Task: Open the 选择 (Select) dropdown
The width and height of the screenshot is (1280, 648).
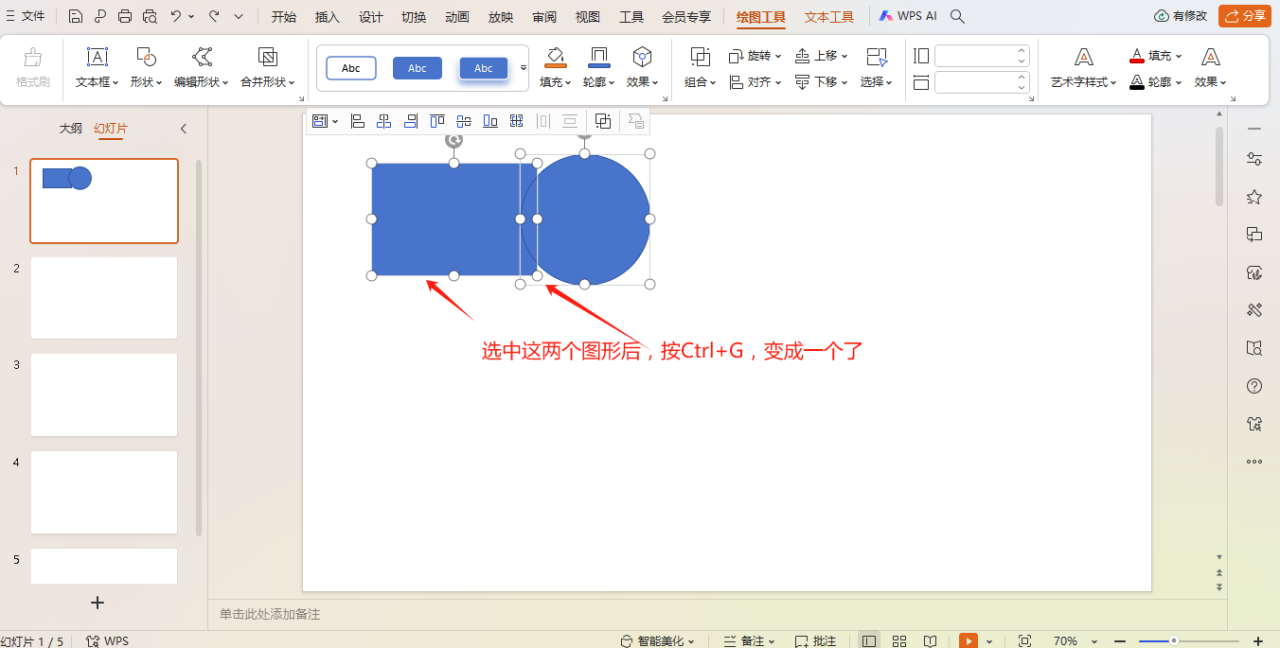Action: 874,82
